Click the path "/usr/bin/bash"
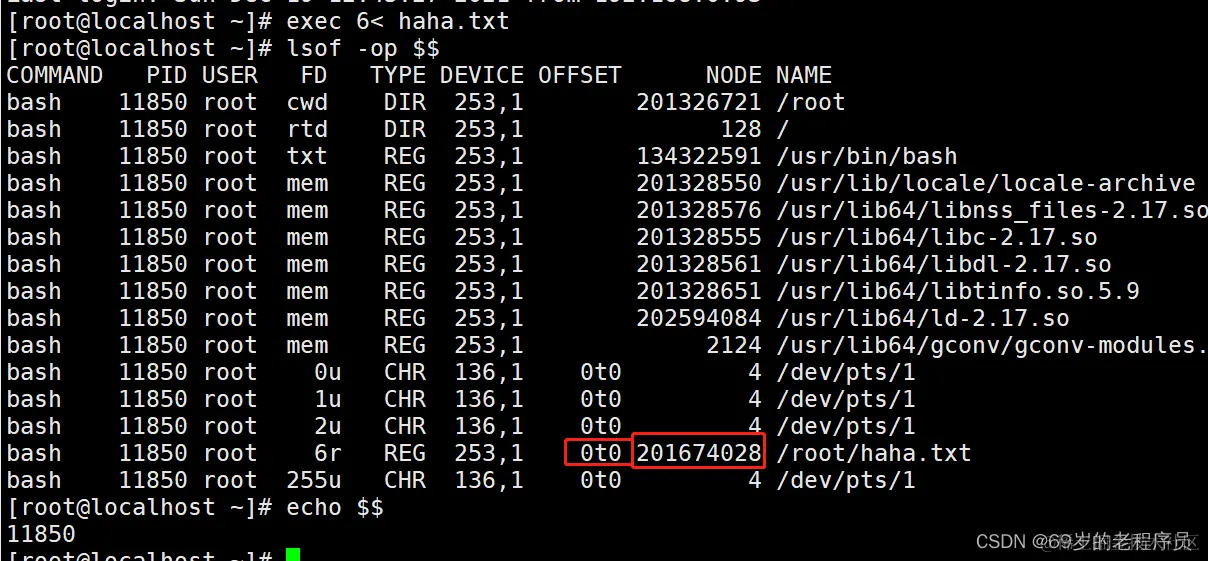Viewport: 1208px width, 561px height. 867,156
